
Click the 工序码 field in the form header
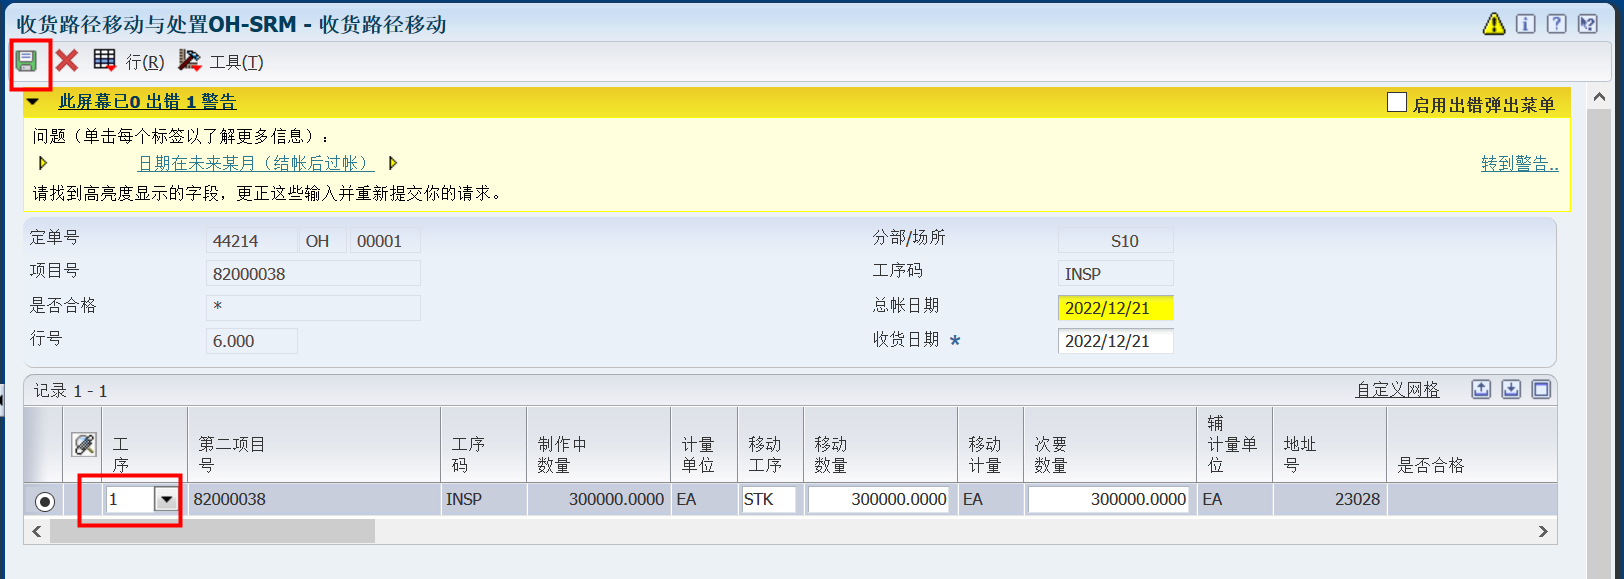point(1115,274)
